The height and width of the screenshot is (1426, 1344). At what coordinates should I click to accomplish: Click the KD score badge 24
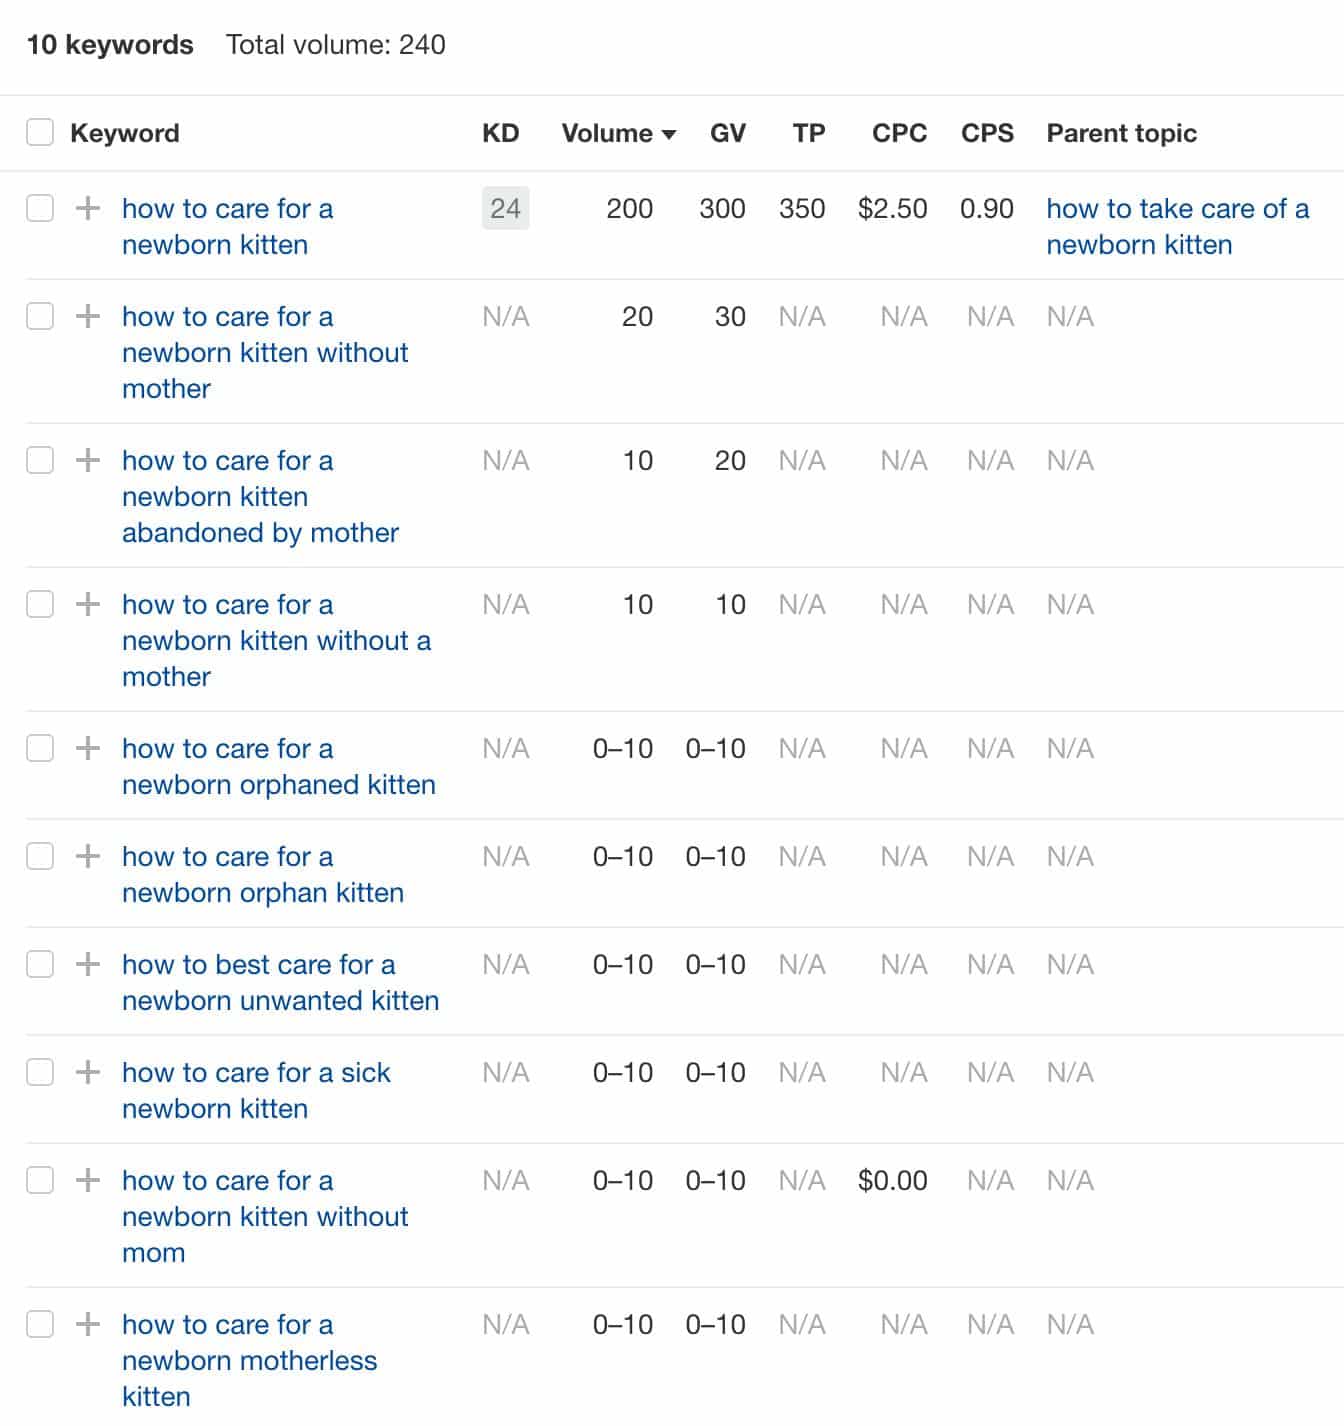[x=505, y=208]
